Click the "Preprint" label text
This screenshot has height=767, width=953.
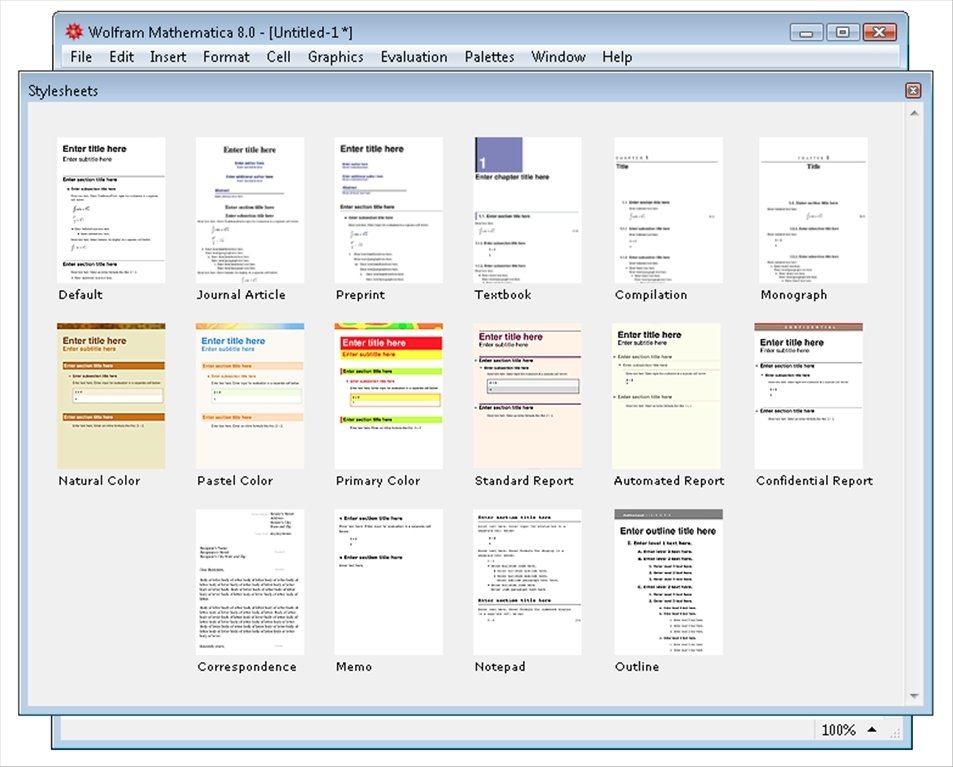tap(360, 295)
